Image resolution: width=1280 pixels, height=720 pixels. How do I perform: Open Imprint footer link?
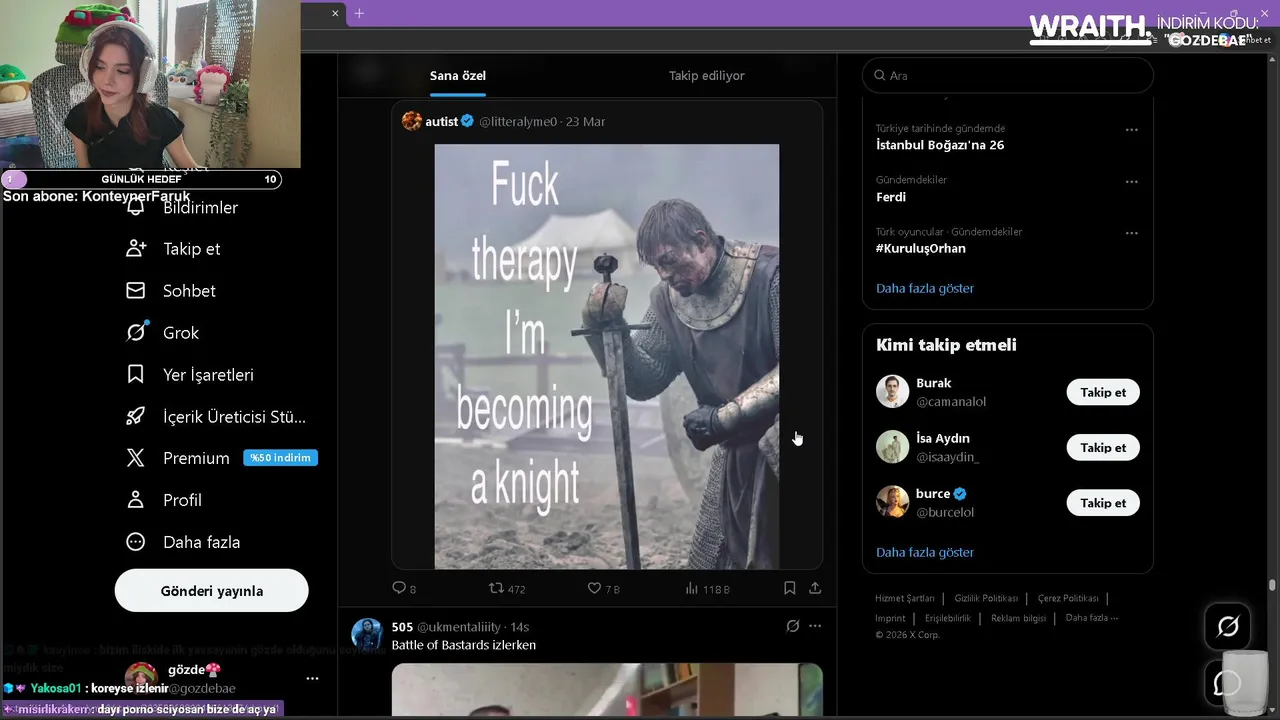pyautogui.click(x=890, y=618)
